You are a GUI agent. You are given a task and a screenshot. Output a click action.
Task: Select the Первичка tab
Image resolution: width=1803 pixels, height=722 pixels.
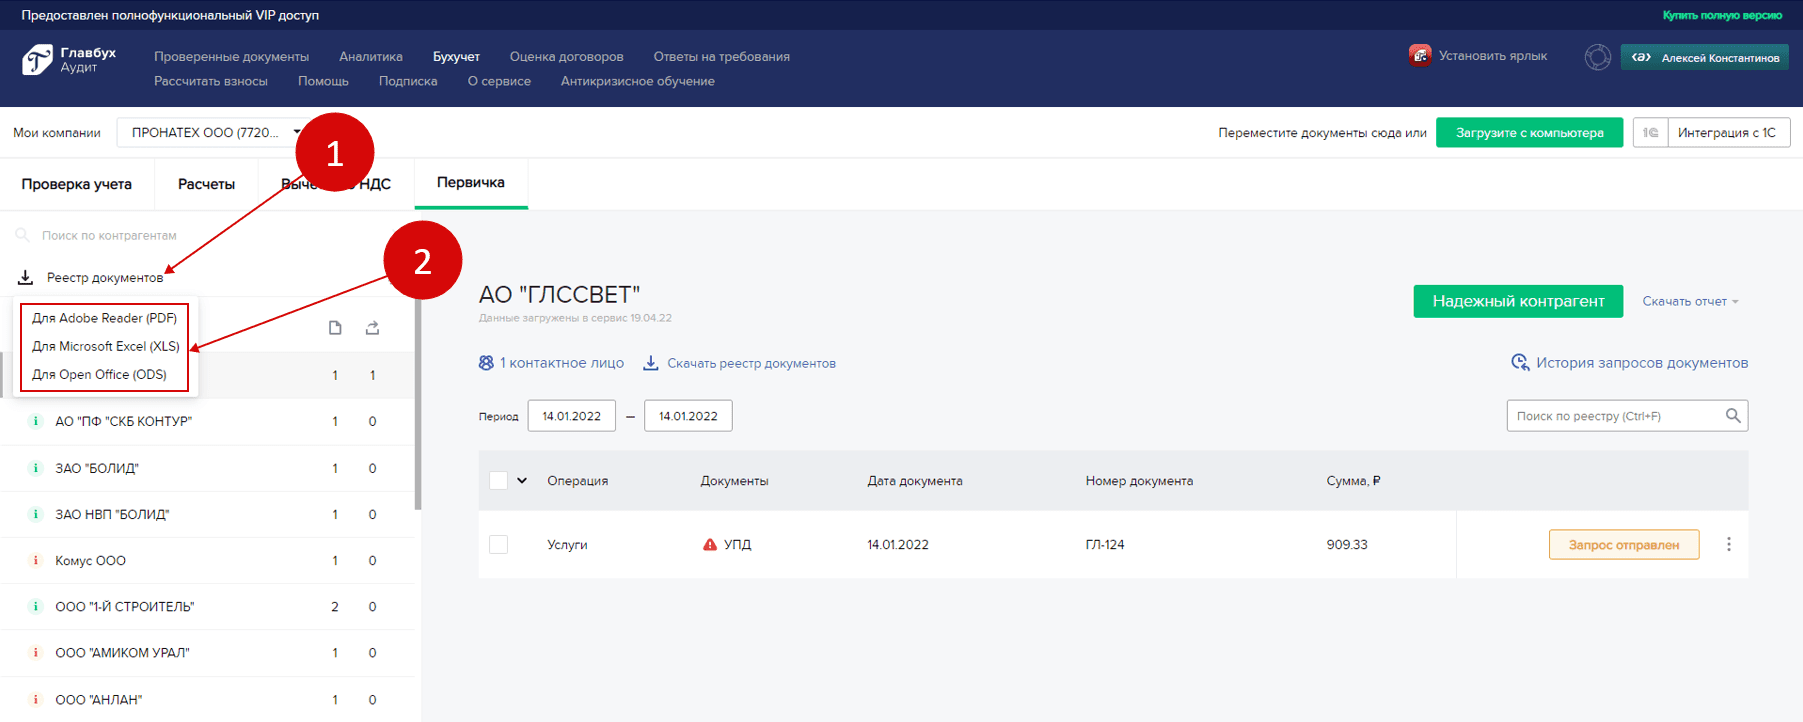tap(471, 183)
